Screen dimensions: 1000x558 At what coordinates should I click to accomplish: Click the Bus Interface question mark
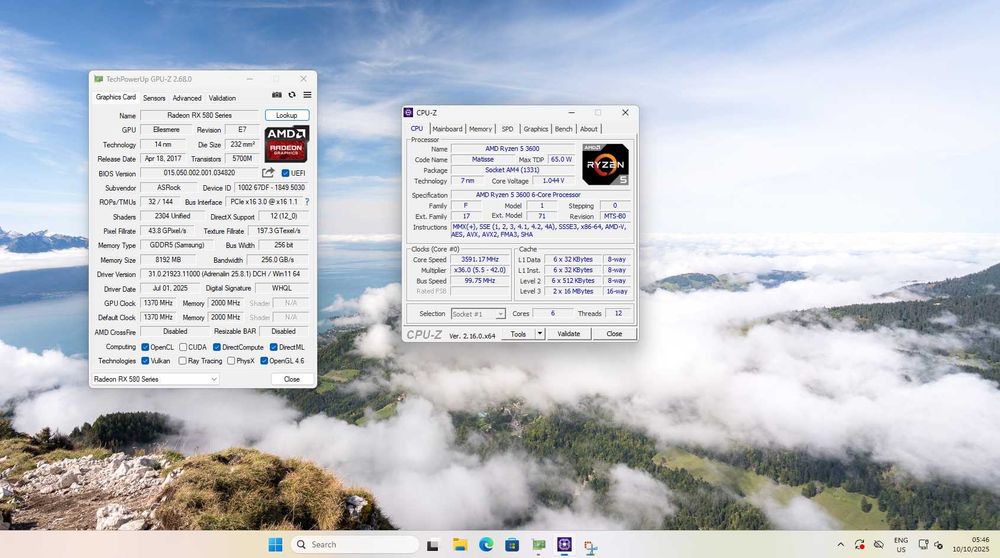307,202
